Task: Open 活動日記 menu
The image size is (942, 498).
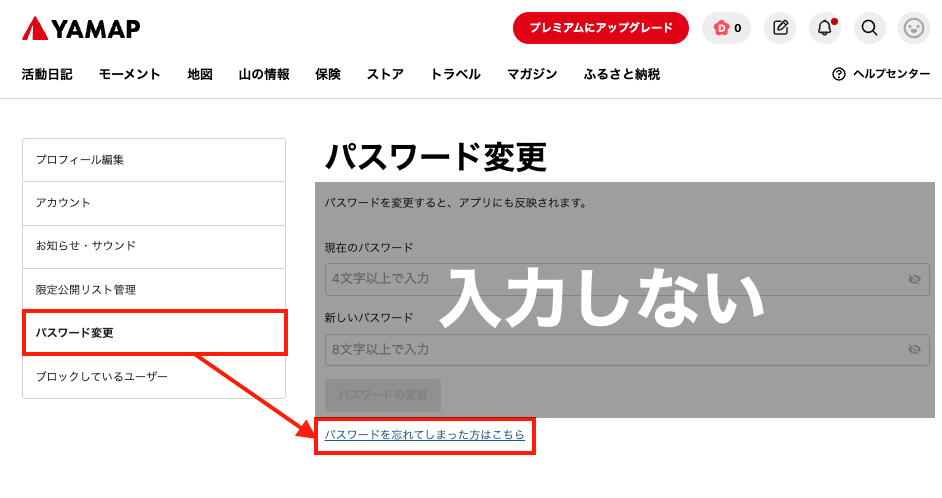Action: tap(47, 74)
